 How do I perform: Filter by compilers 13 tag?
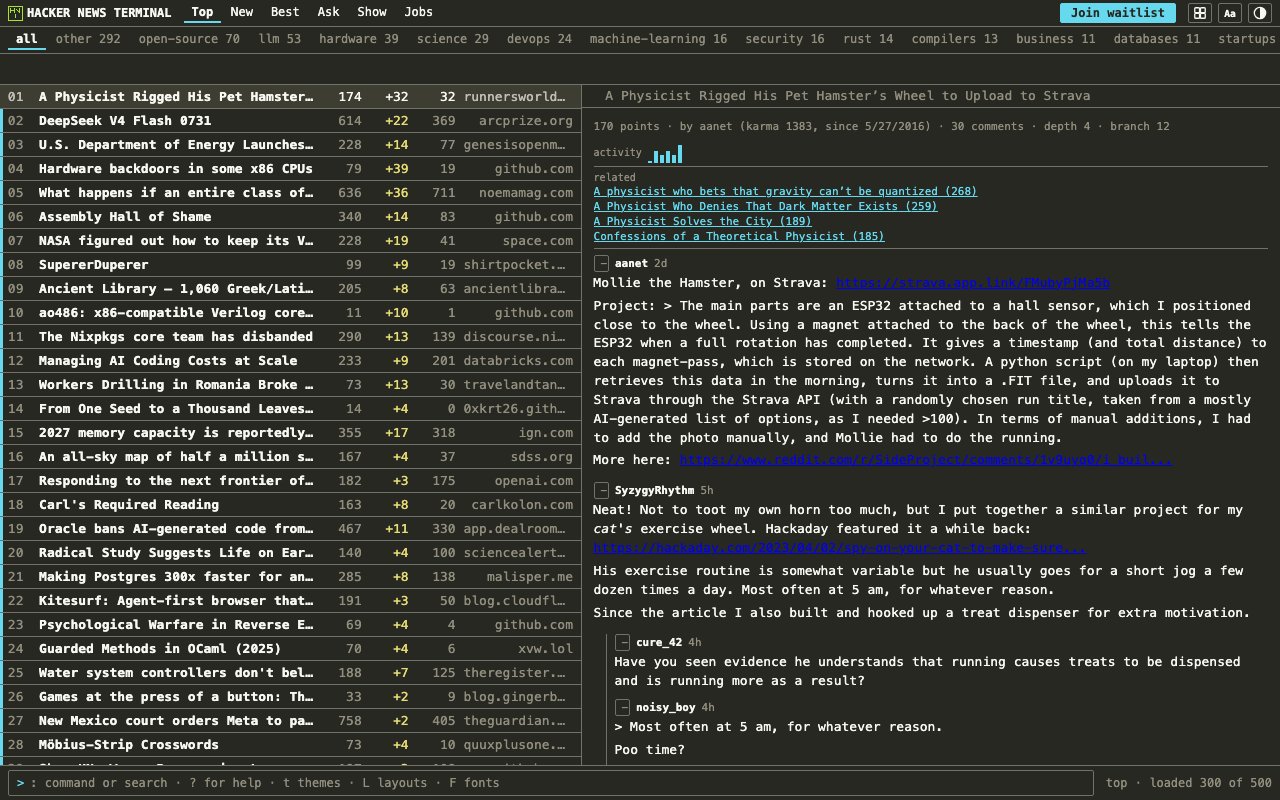tap(955, 39)
